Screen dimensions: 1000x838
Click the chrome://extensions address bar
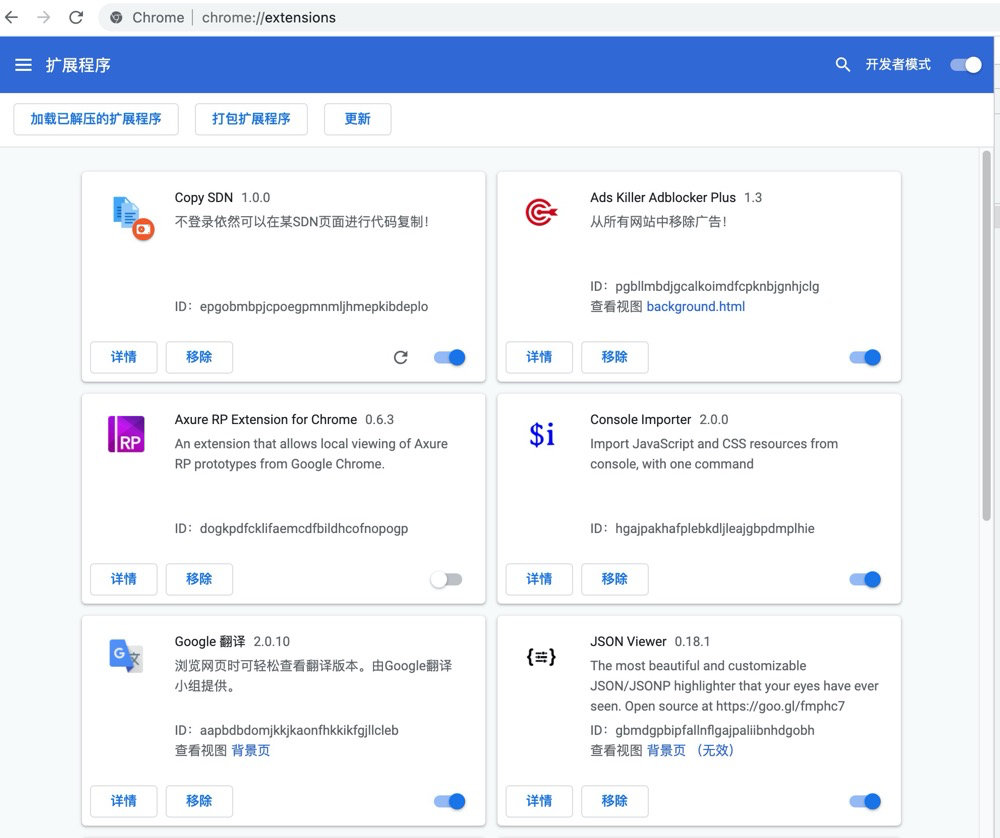(548, 17)
